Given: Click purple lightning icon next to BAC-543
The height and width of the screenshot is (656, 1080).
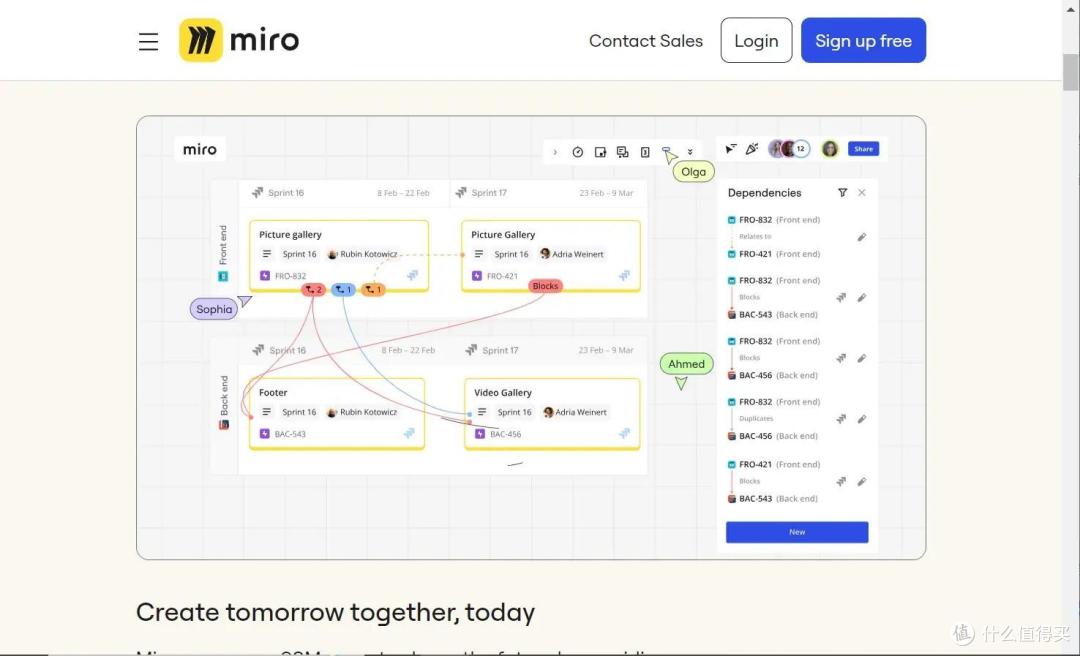Looking at the screenshot, I should 264,433.
